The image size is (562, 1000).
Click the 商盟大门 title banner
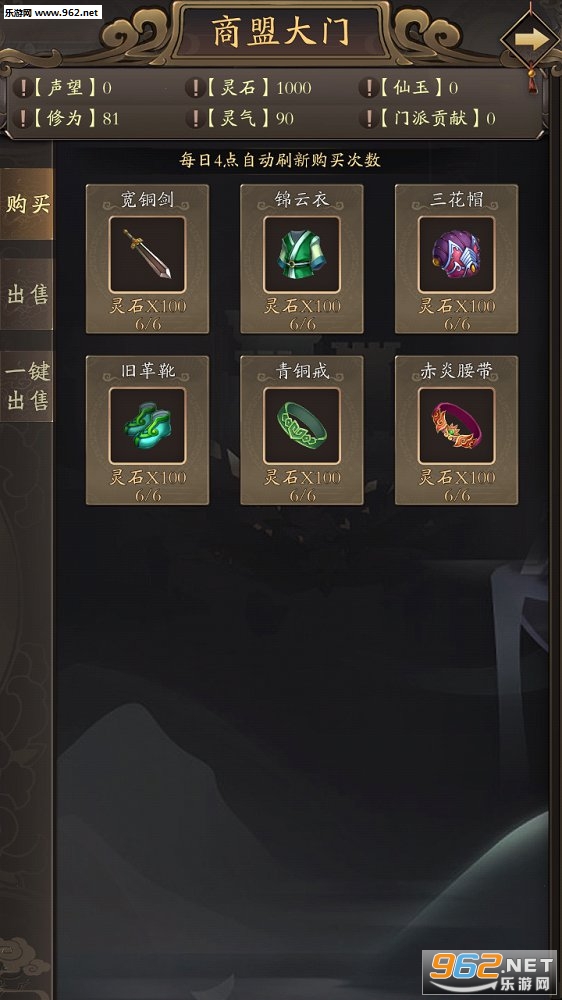click(281, 32)
